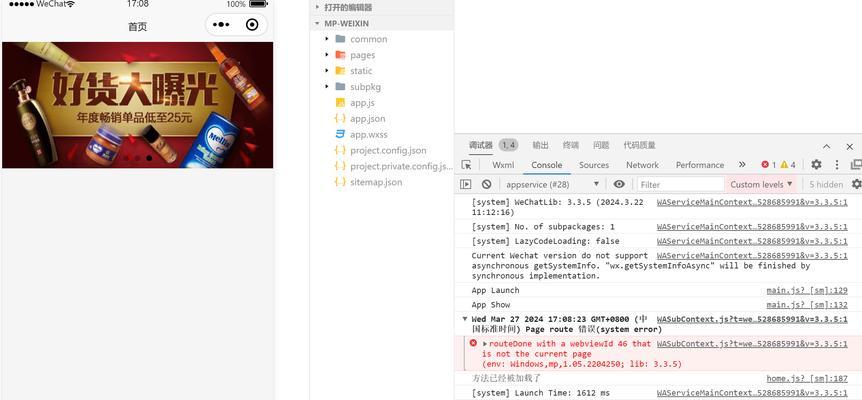Click the 5 hidden messages label

click(x=826, y=185)
